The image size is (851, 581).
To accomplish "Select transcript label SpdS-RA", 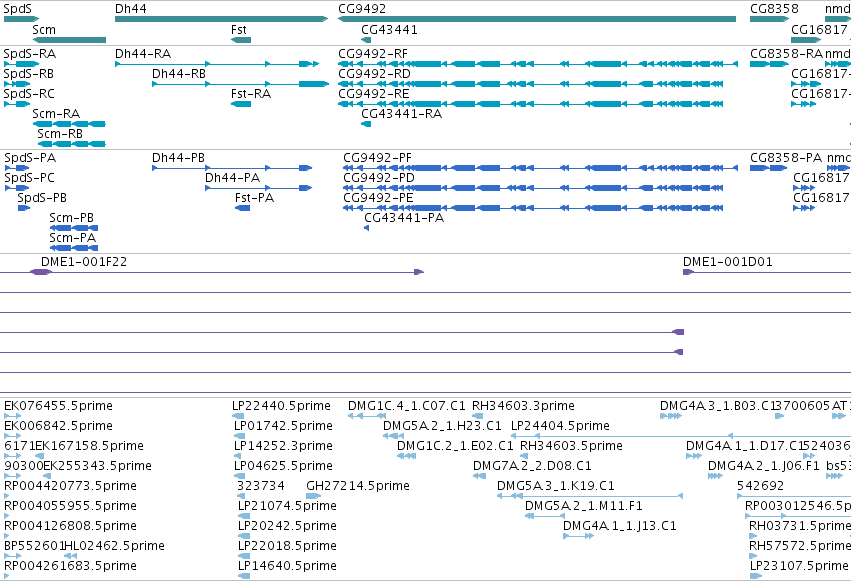I will [29, 54].
